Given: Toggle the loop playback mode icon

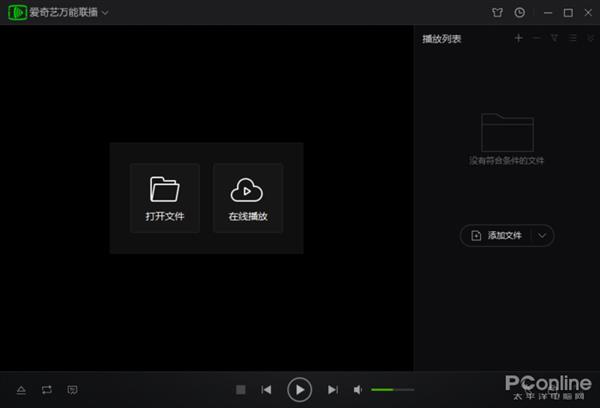Looking at the screenshot, I should (x=47, y=389).
